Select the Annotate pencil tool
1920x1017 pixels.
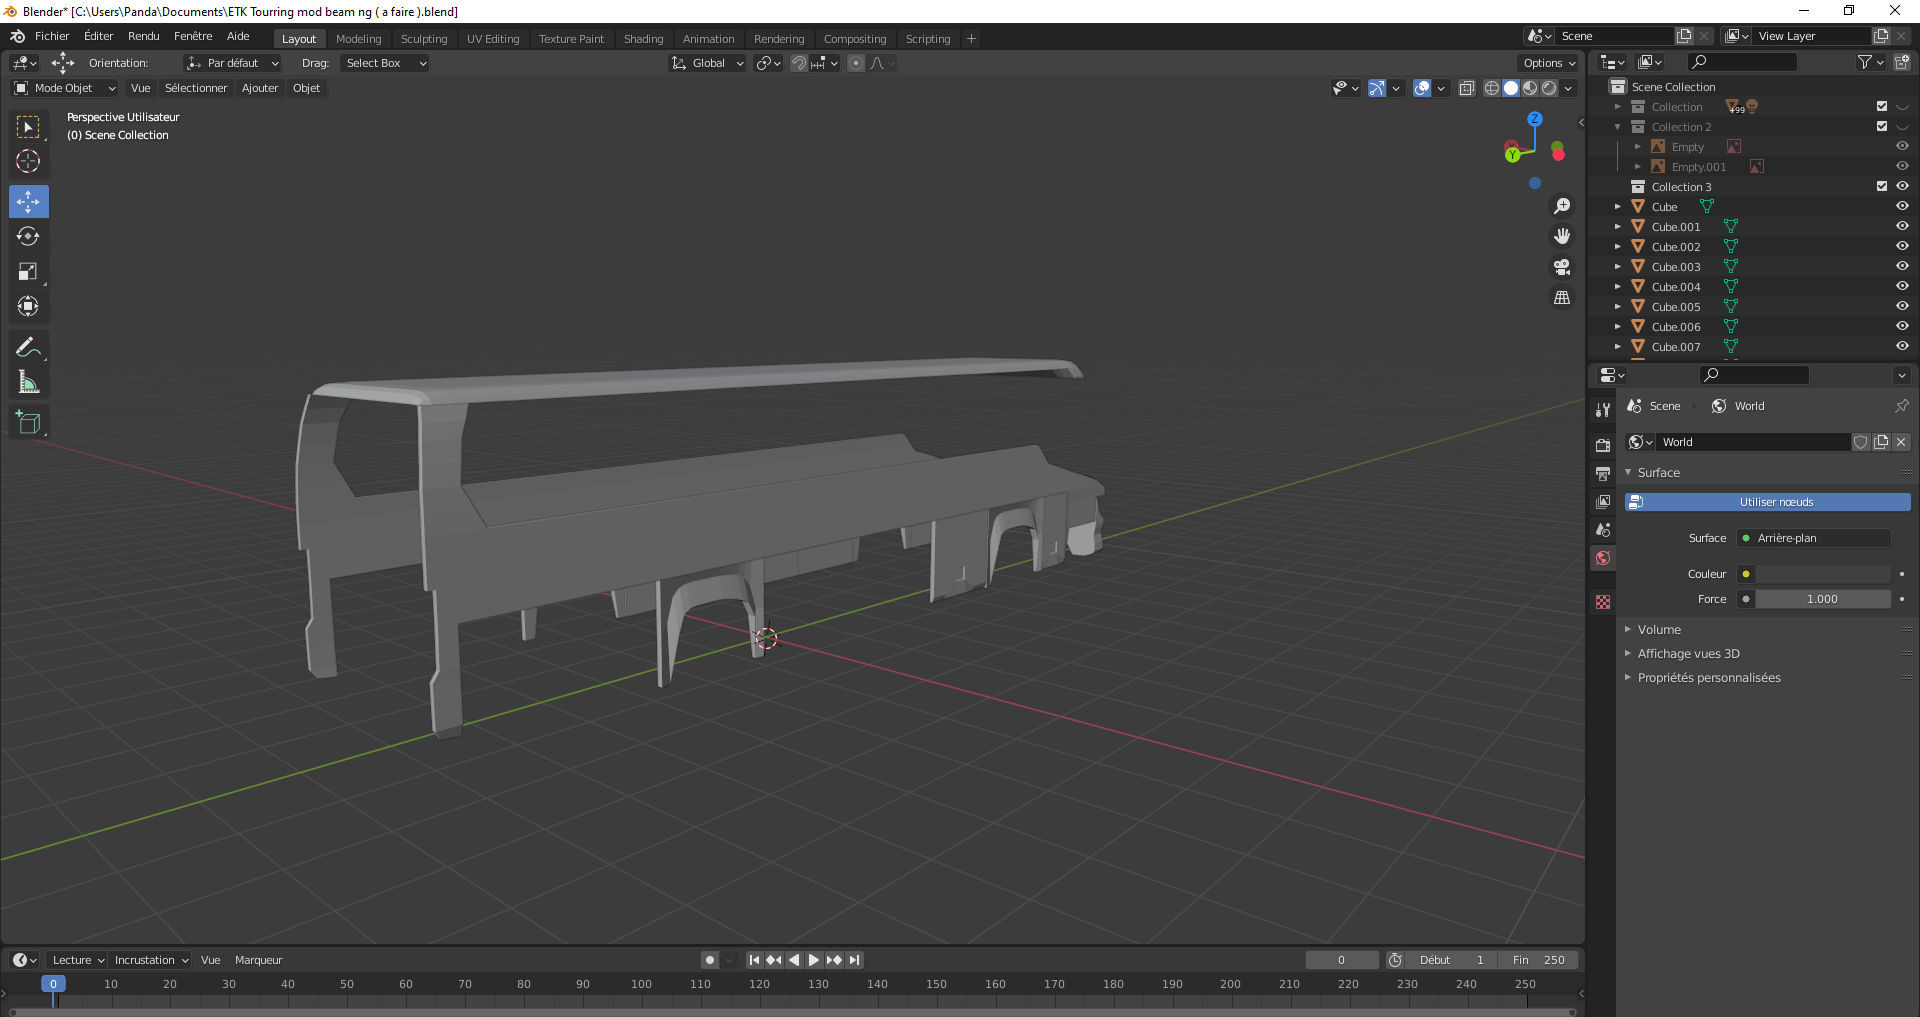(28, 348)
